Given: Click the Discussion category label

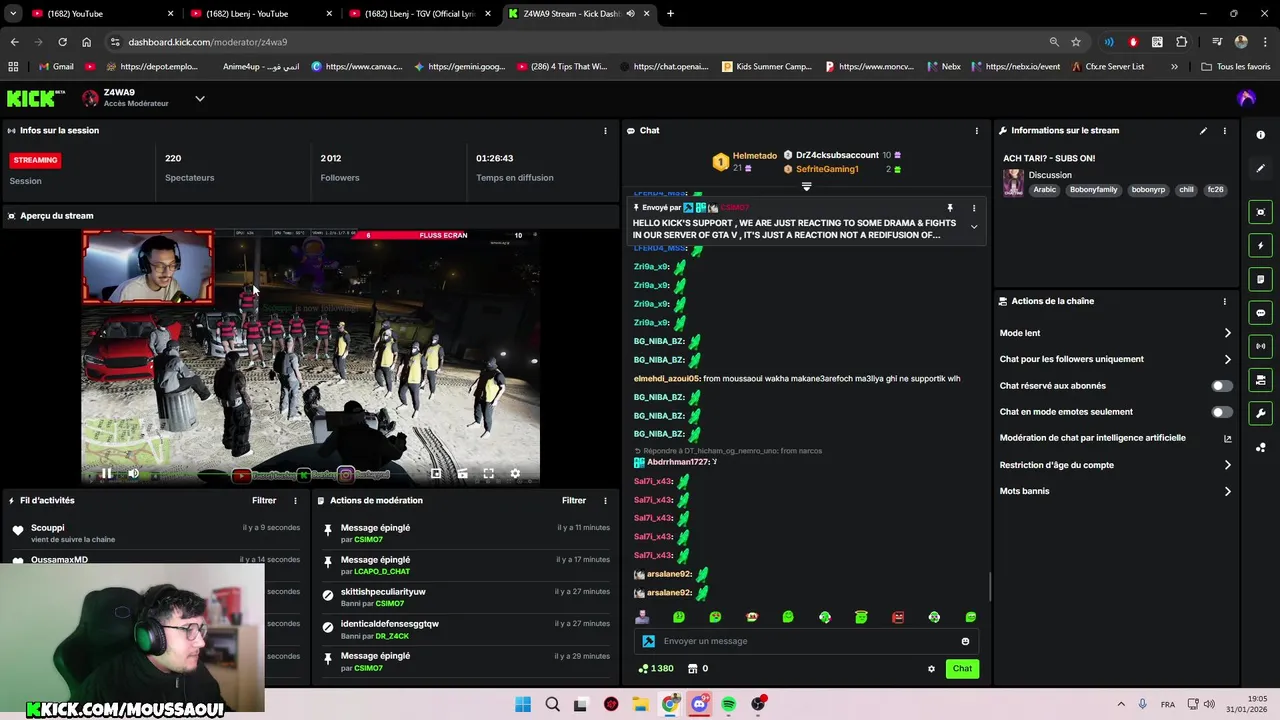Looking at the screenshot, I should click(x=1050, y=175).
